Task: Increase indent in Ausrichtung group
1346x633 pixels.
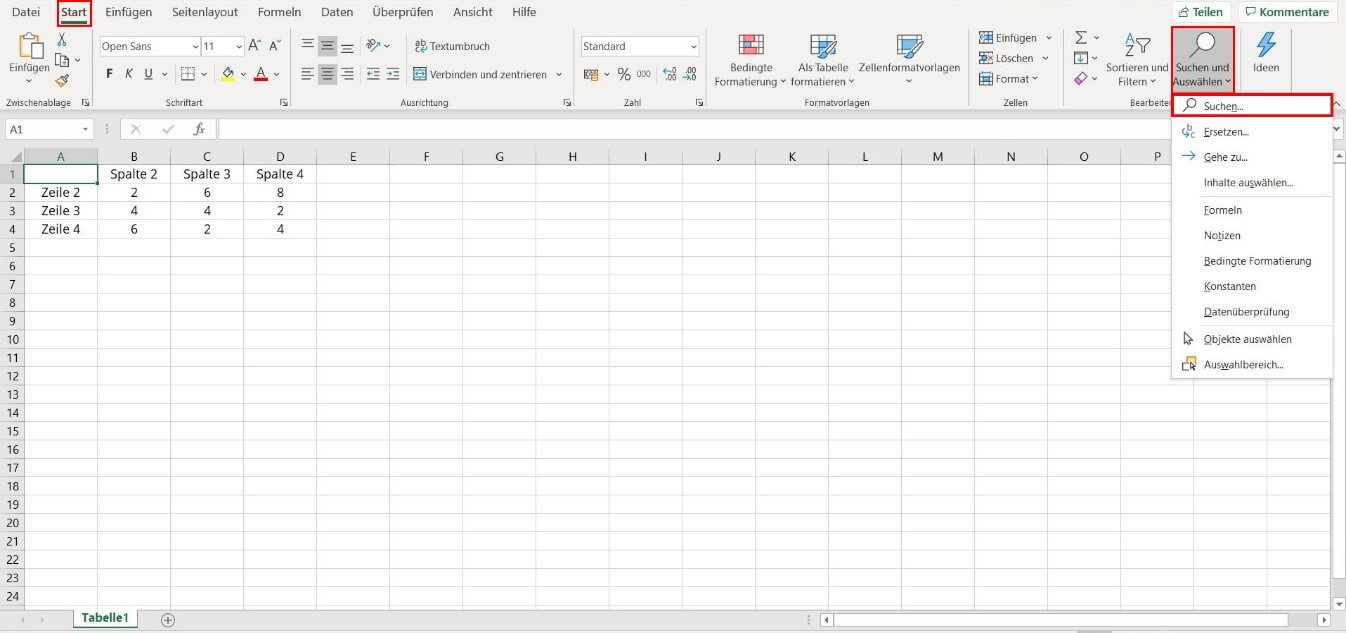Action: click(392, 74)
